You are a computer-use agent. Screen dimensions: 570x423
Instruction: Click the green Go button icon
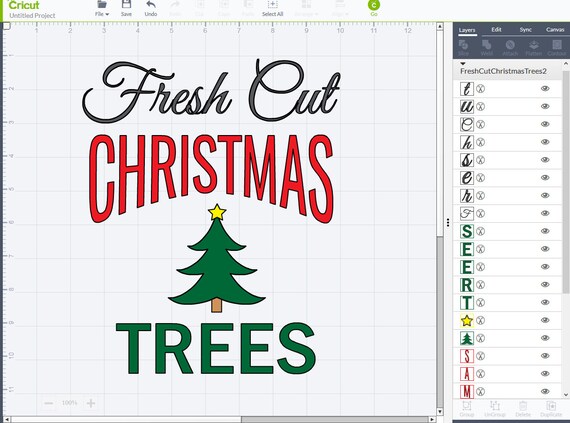point(374,5)
